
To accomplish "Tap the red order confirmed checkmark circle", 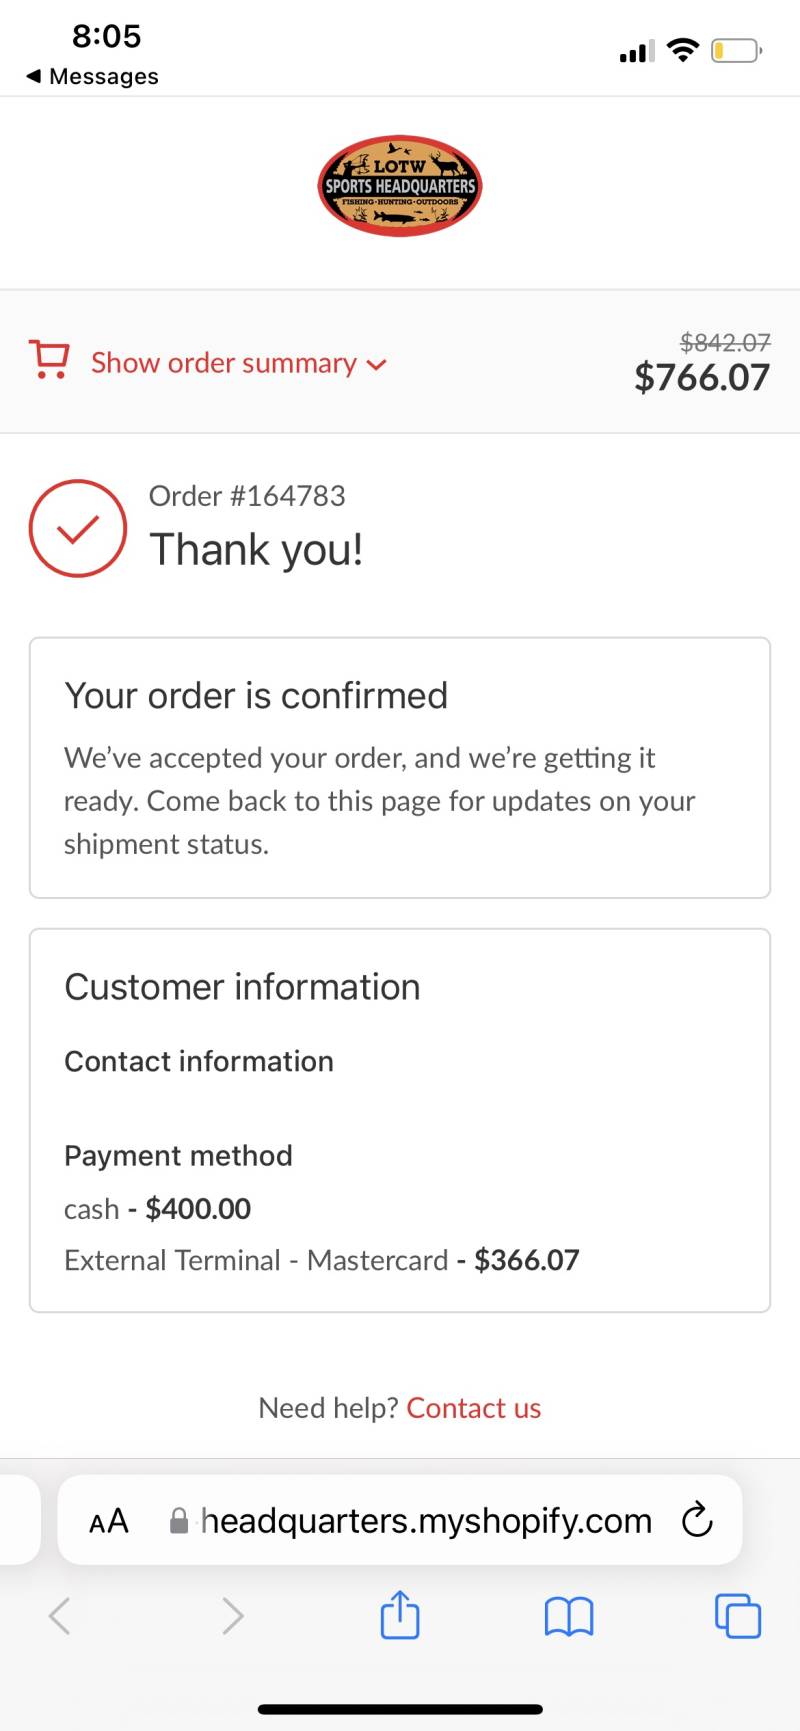I will point(78,528).
